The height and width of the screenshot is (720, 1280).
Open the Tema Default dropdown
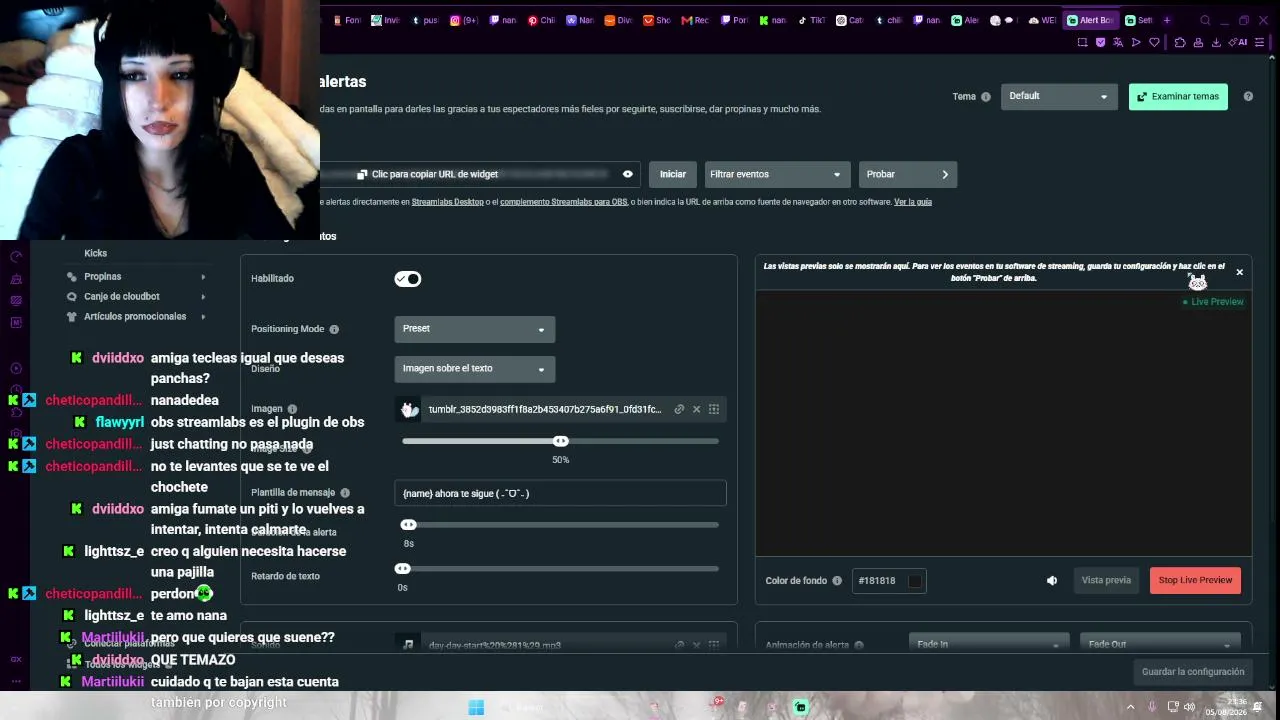coord(1058,96)
